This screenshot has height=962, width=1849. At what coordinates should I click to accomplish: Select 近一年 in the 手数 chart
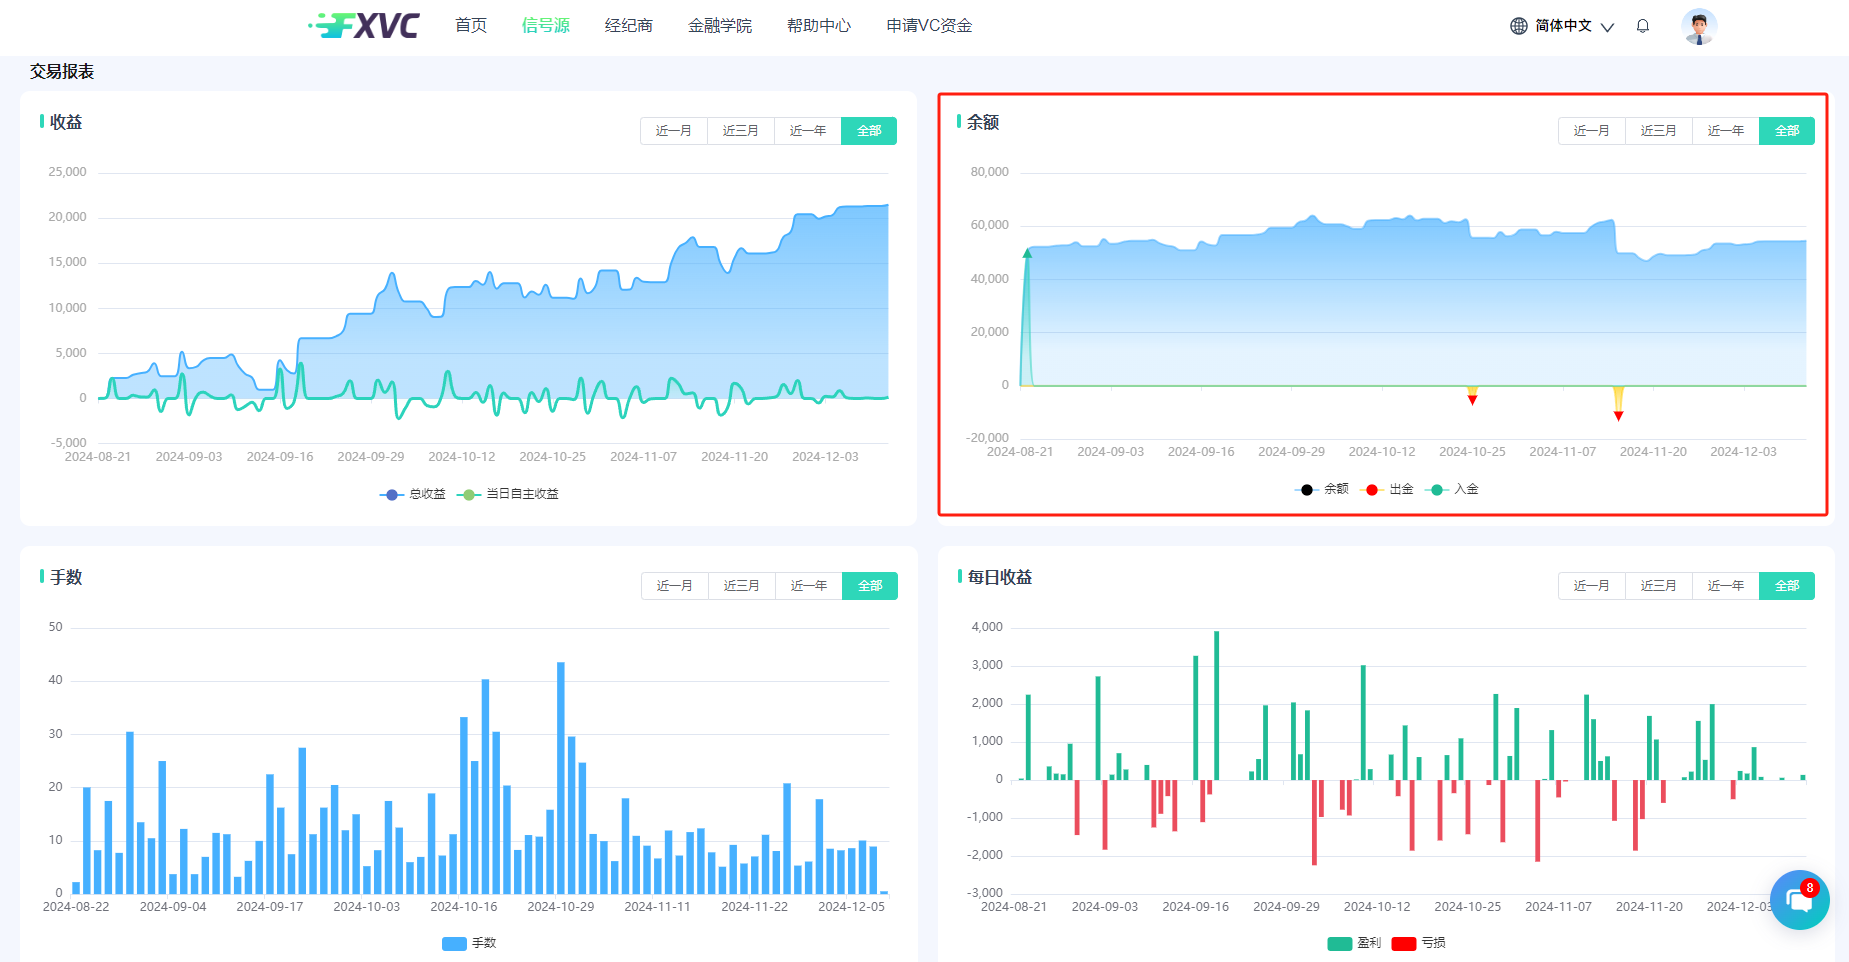pyautogui.click(x=809, y=586)
